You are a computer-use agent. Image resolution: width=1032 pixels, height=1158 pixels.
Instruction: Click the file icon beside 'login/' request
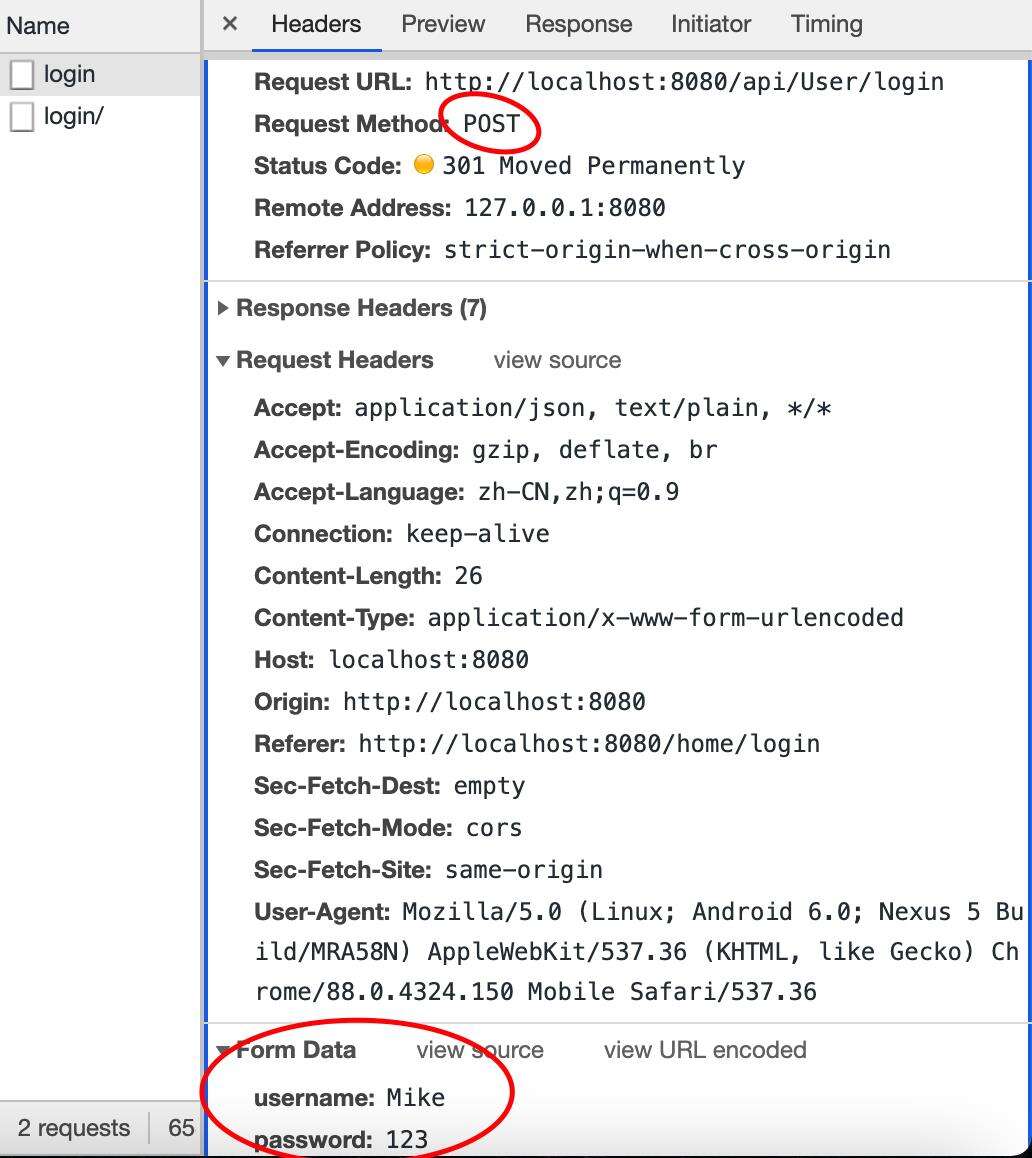[x=22, y=117]
